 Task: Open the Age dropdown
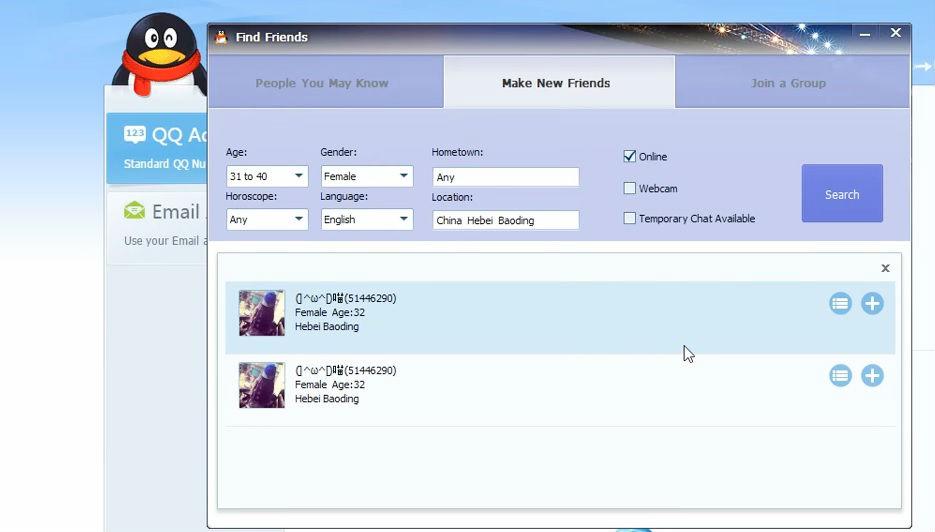click(x=267, y=176)
